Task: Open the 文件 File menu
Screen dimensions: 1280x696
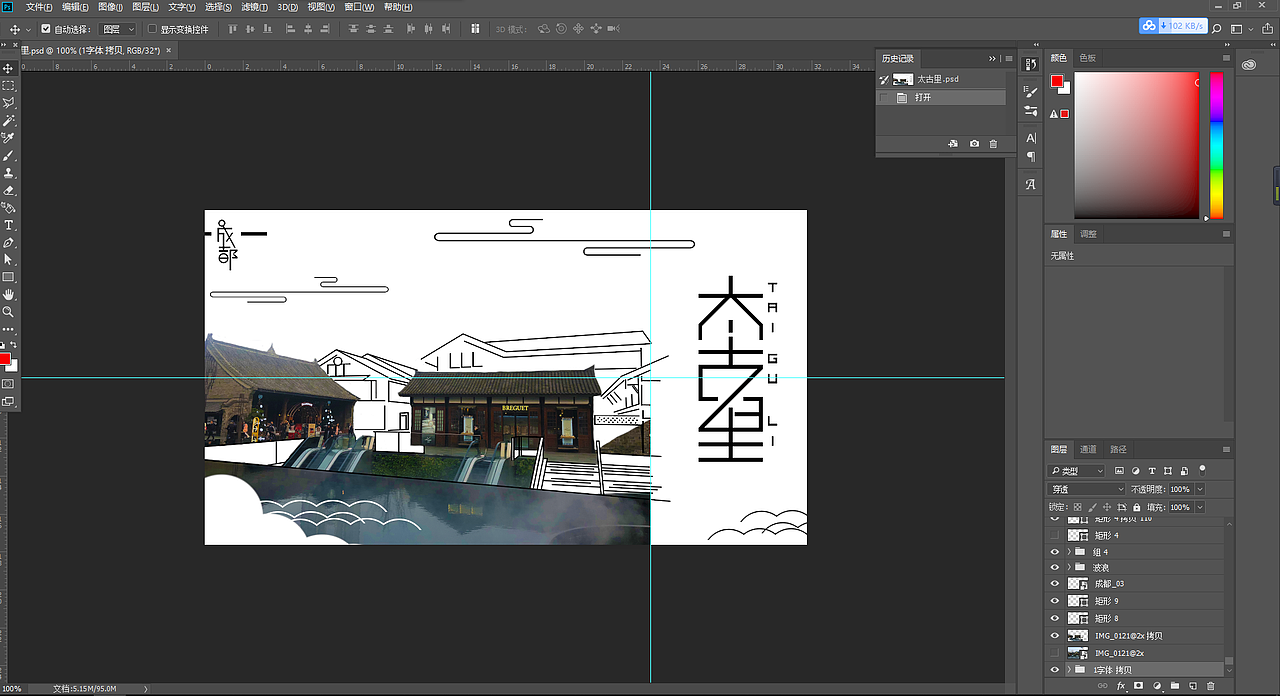Action: (x=39, y=7)
